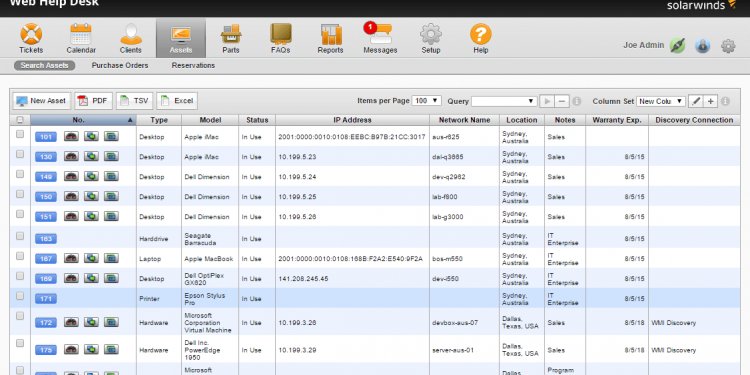The image size is (750, 375).
Task: Open the orange Help question mark
Action: pos(481,38)
